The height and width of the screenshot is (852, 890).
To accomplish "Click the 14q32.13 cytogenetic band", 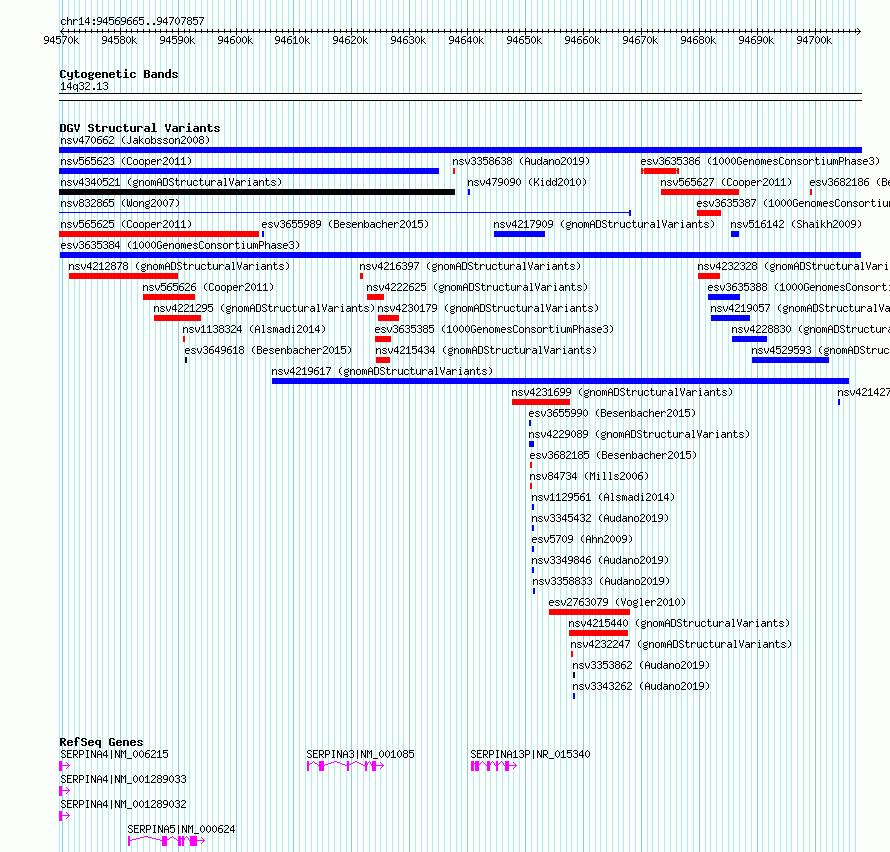I will (x=460, y=97).
